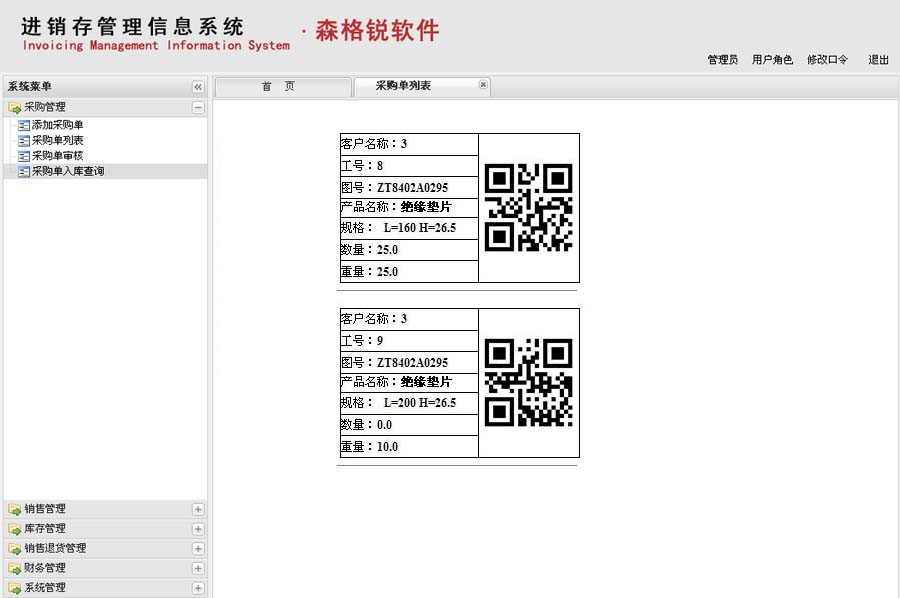
Task: Click the icon beside 添加采购单
Action: pos(24,126)
